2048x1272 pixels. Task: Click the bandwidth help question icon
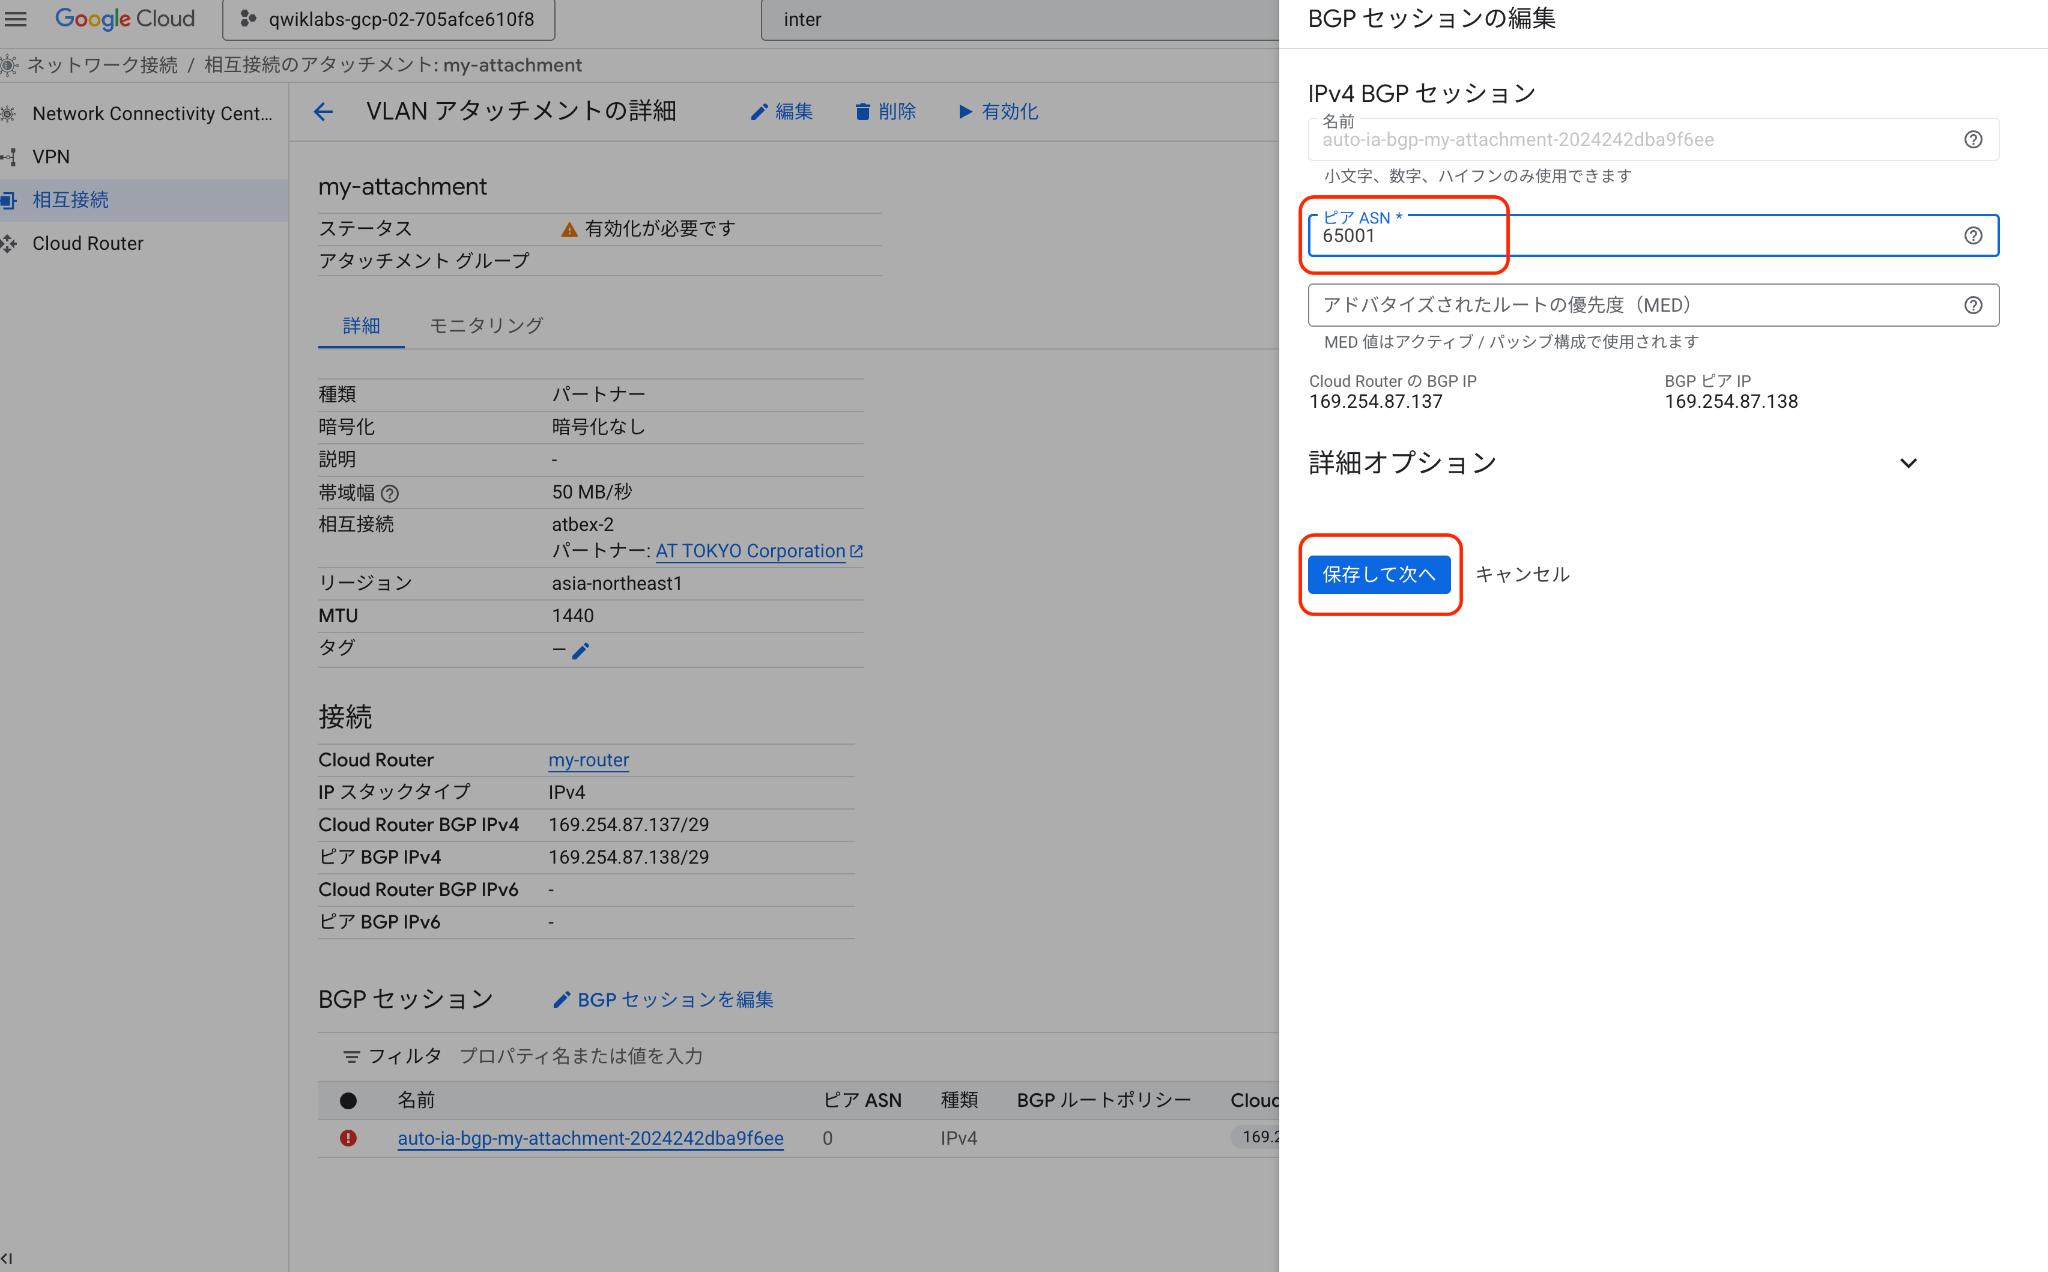[x=390, y=493]
